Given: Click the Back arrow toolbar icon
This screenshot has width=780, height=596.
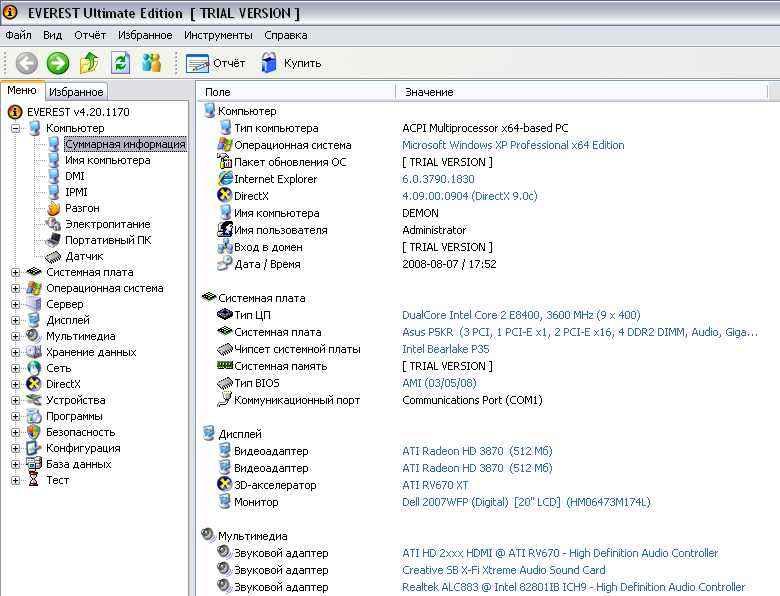Looking at the screenshot, I should 26,63.
